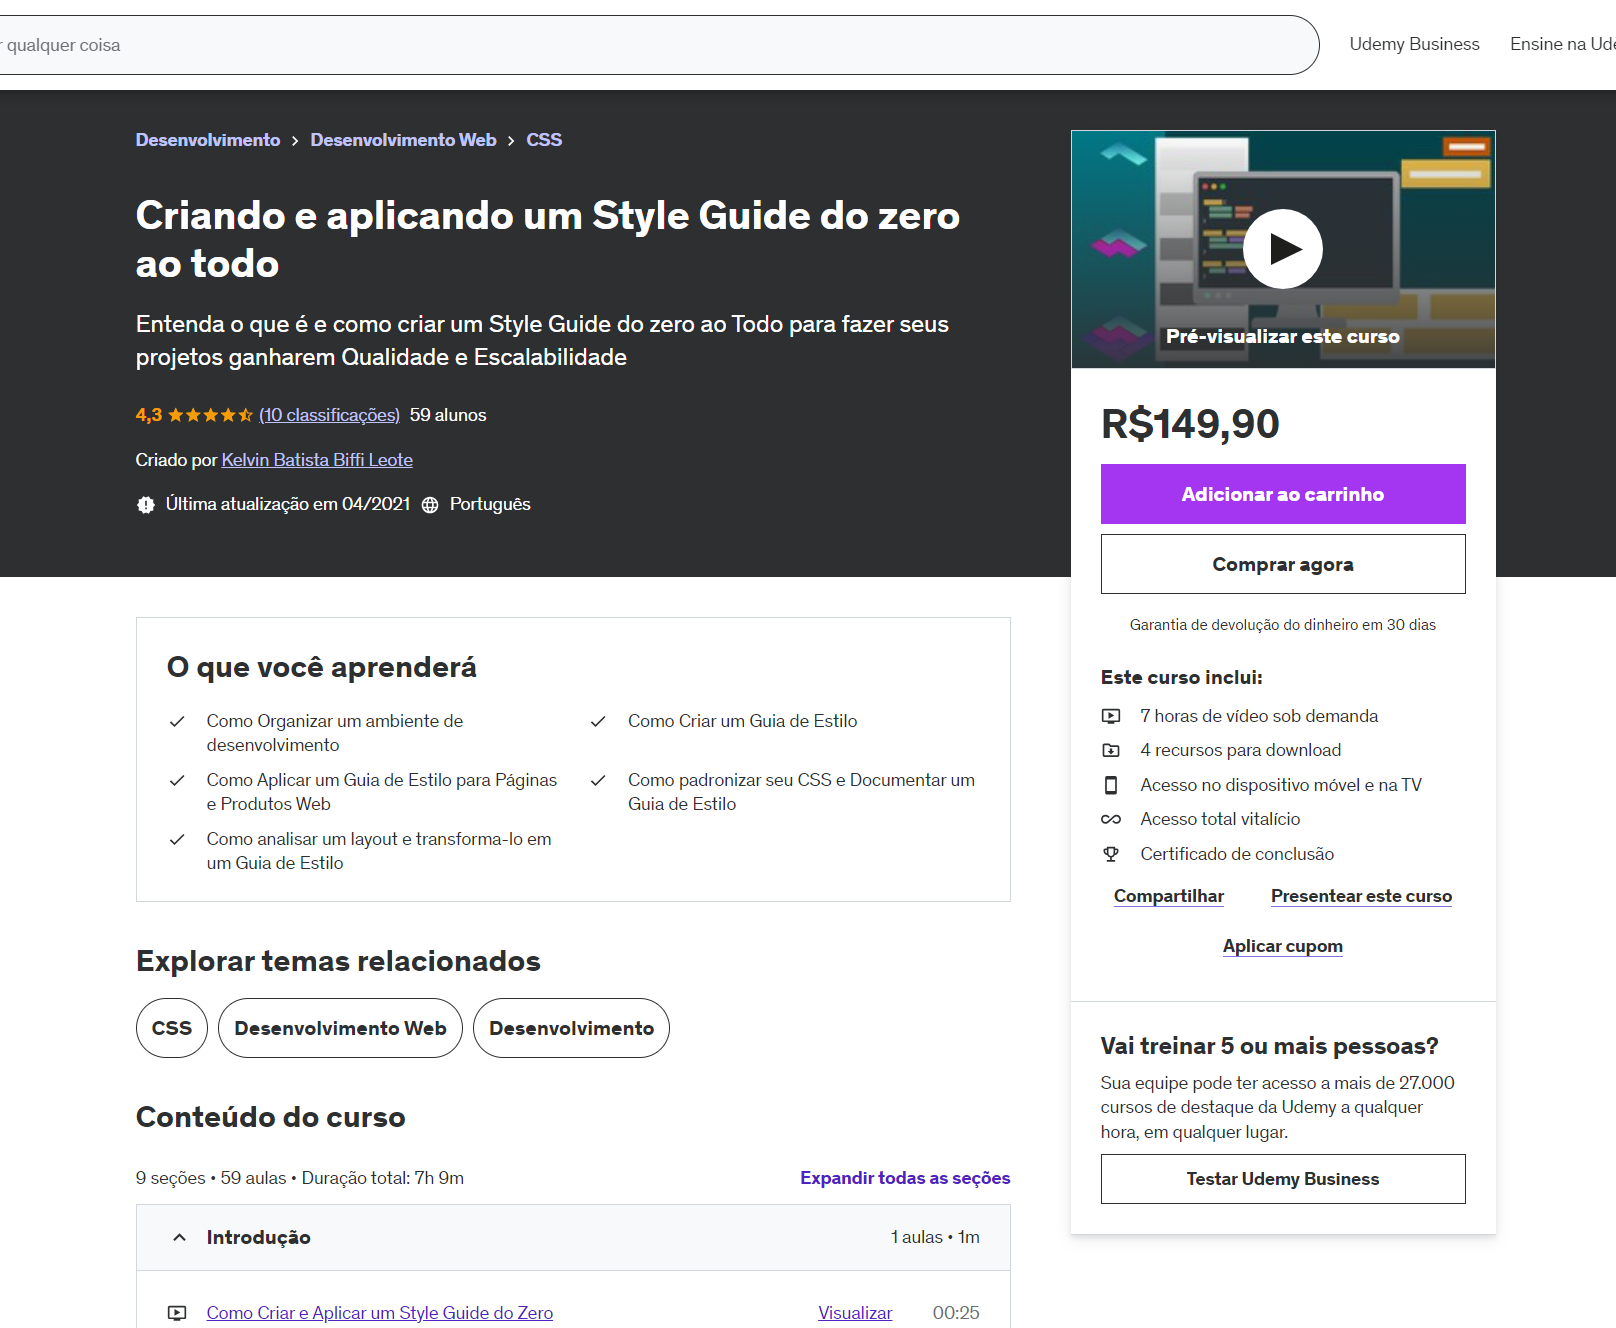Screen dimensions: 1616x1328
Task: Click the 4,3 rating number
Action: click(x=149, y=415)
